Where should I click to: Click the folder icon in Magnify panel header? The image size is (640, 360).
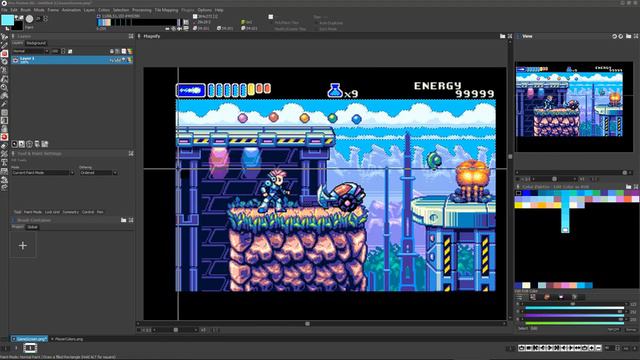coord(502,36)
